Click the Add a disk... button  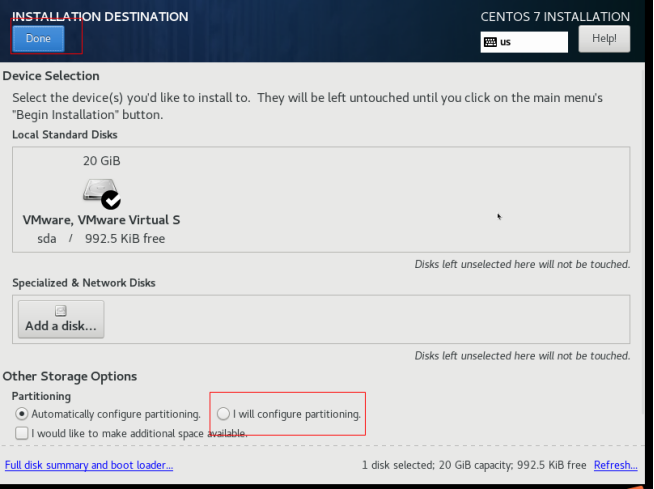pos(61,319)
